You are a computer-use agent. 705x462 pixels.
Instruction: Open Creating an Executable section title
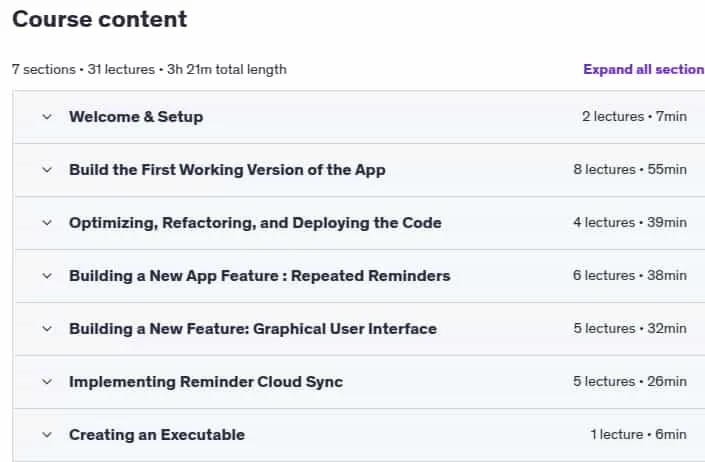coord(157,435)
